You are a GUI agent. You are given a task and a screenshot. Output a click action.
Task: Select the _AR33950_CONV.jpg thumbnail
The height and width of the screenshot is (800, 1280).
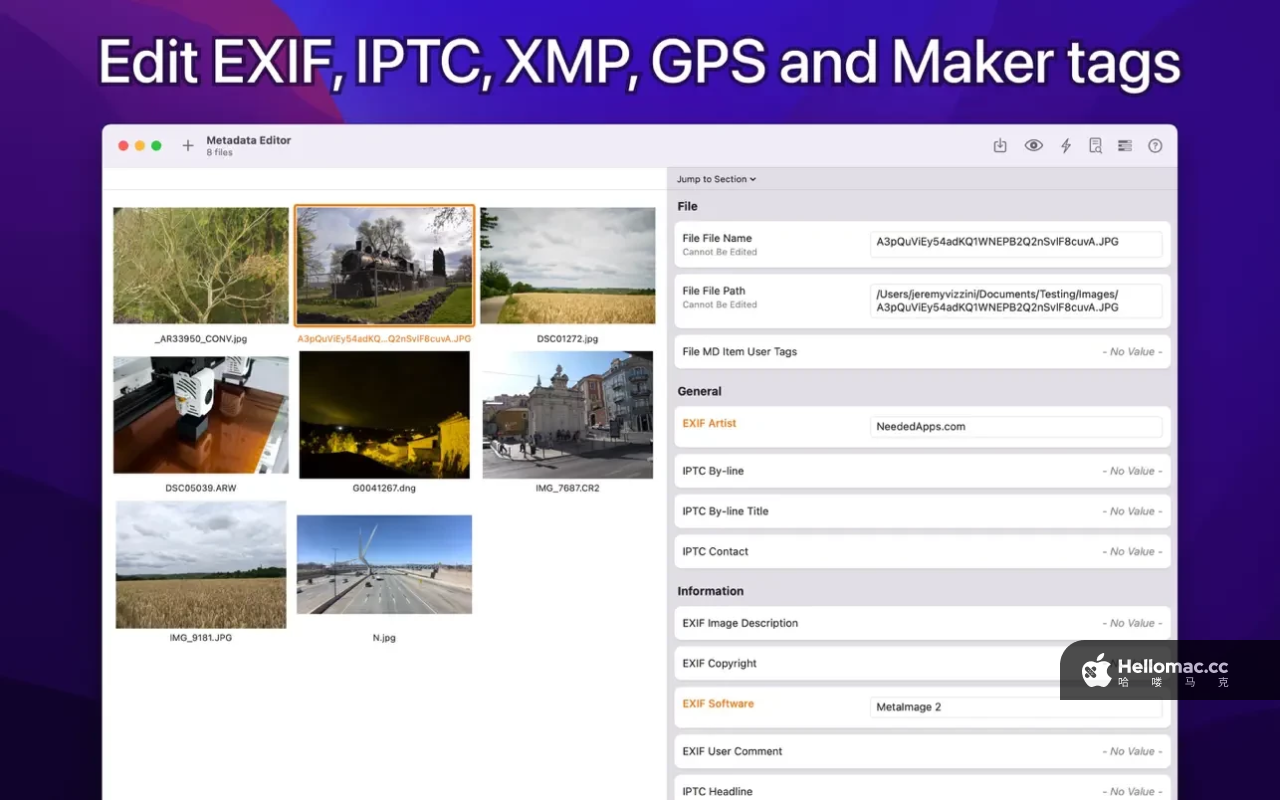pyautogui.click(x=201, y=266)
